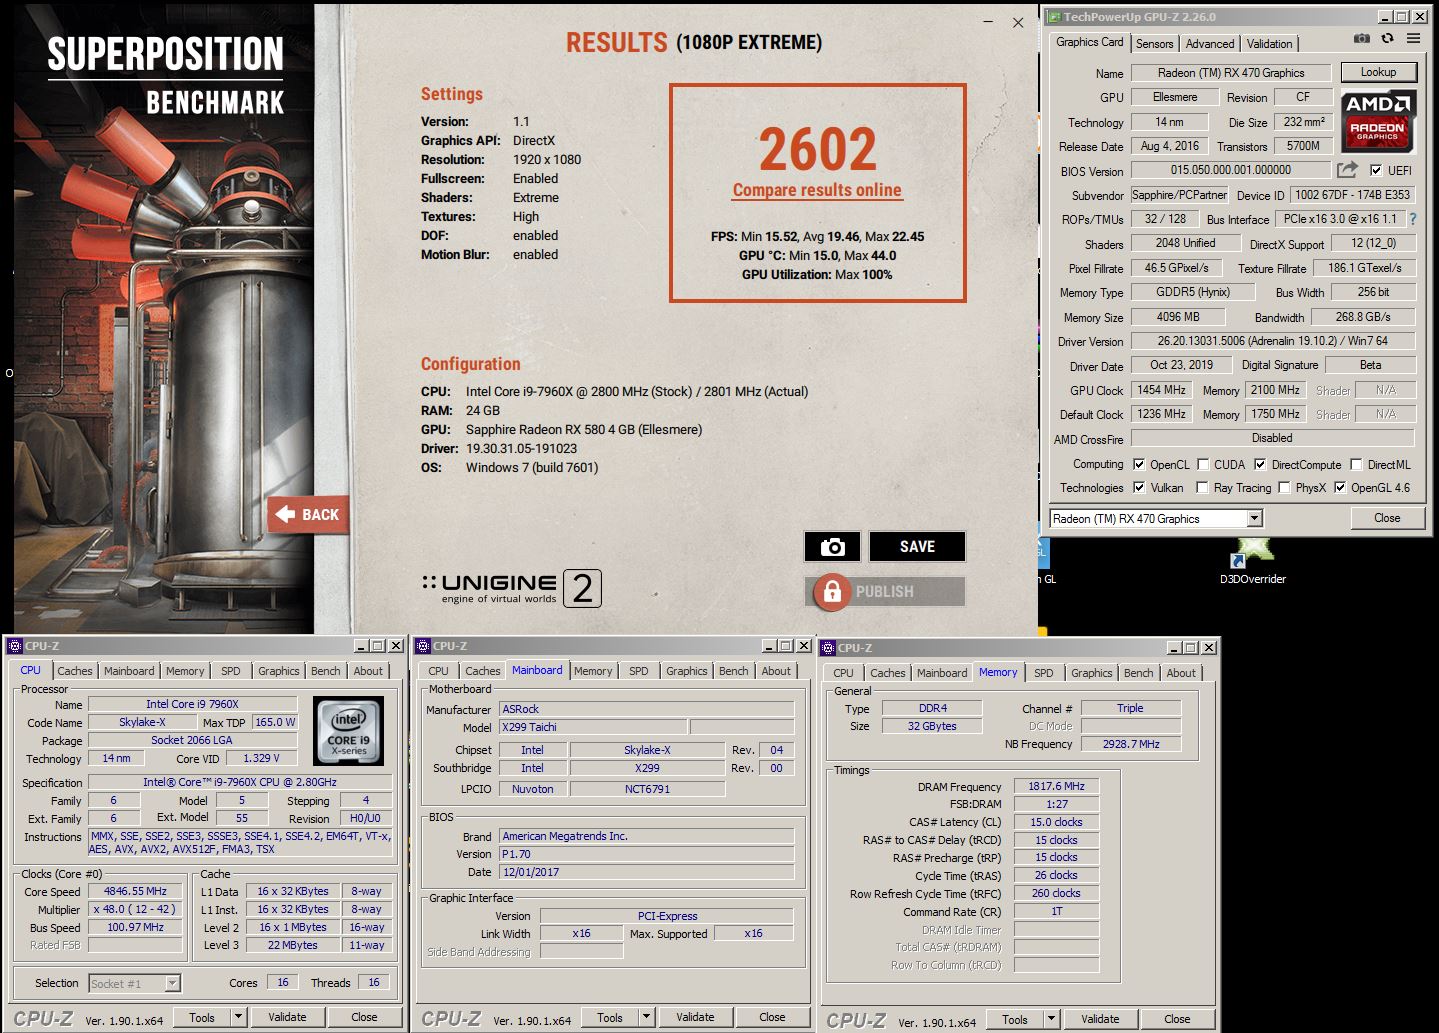The width and height of the screenshot is (1439, 1033).
Task: Open the GPU selection dropdown in GPU-Z
Action: (1255, 518)
